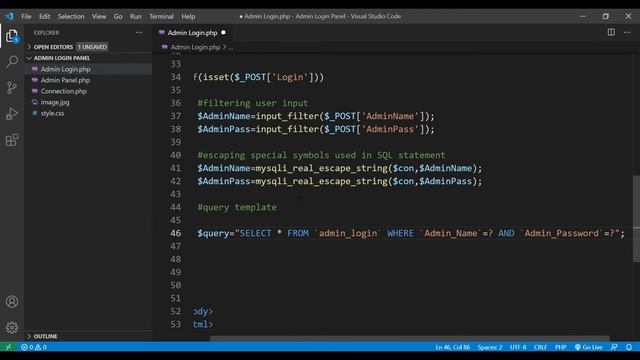640x360 pixels.
Task: Open the Run menu
Action: point(136,16)
